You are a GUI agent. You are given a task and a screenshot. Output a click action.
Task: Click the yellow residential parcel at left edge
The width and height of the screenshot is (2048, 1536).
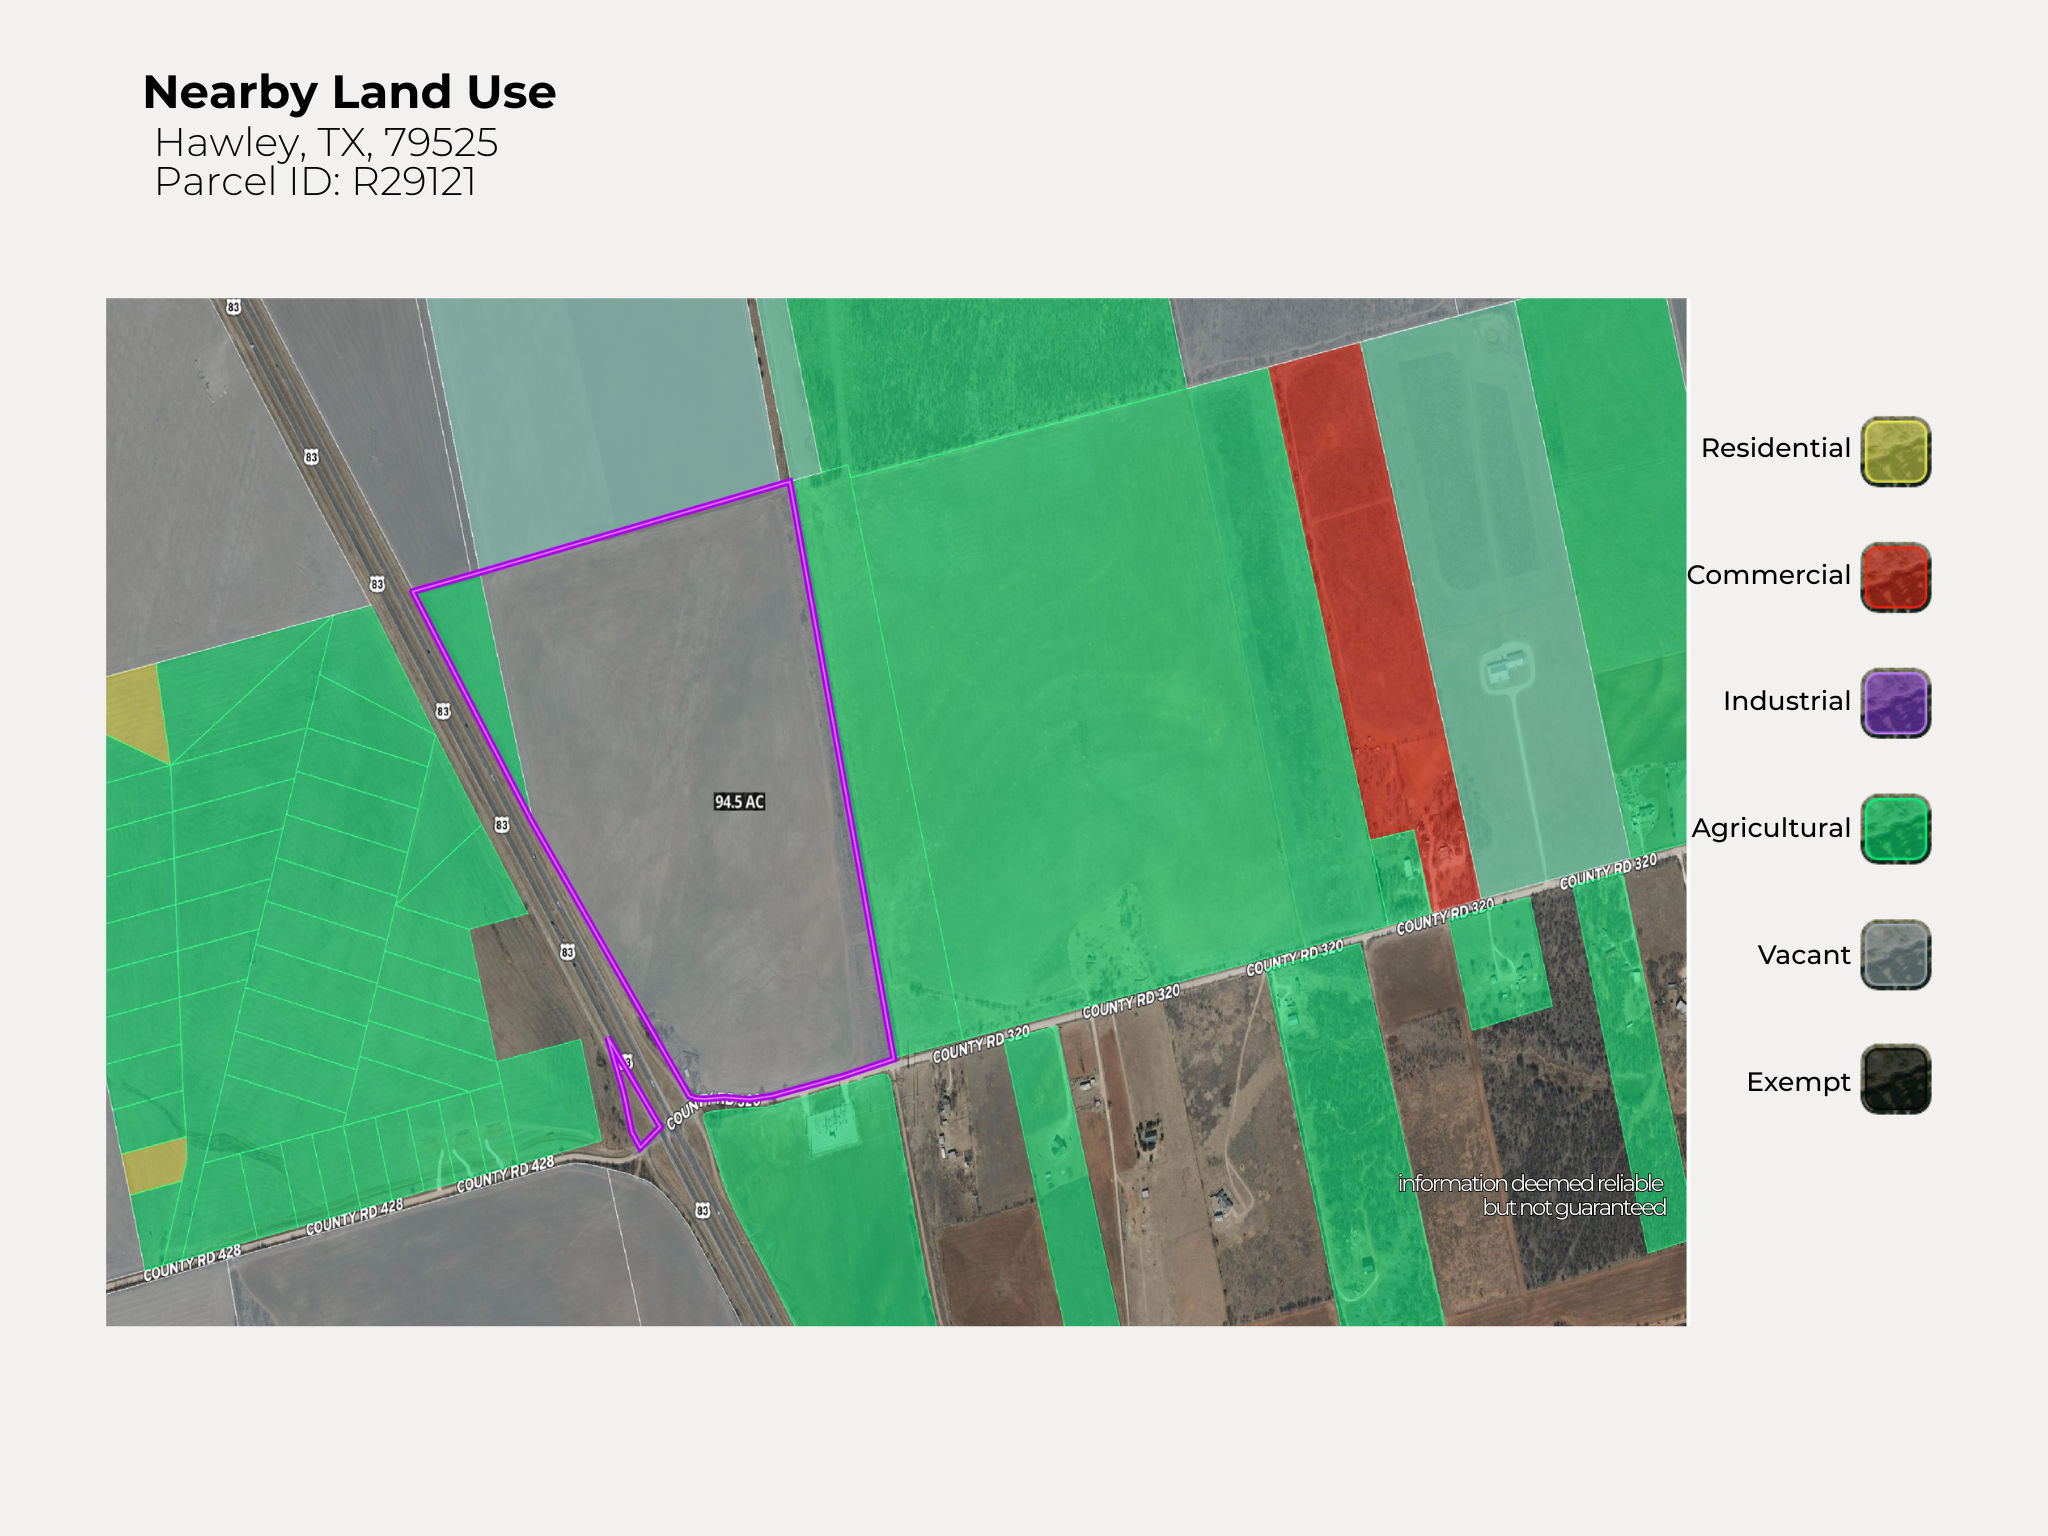pyautogui.click(x=135, y=705)
